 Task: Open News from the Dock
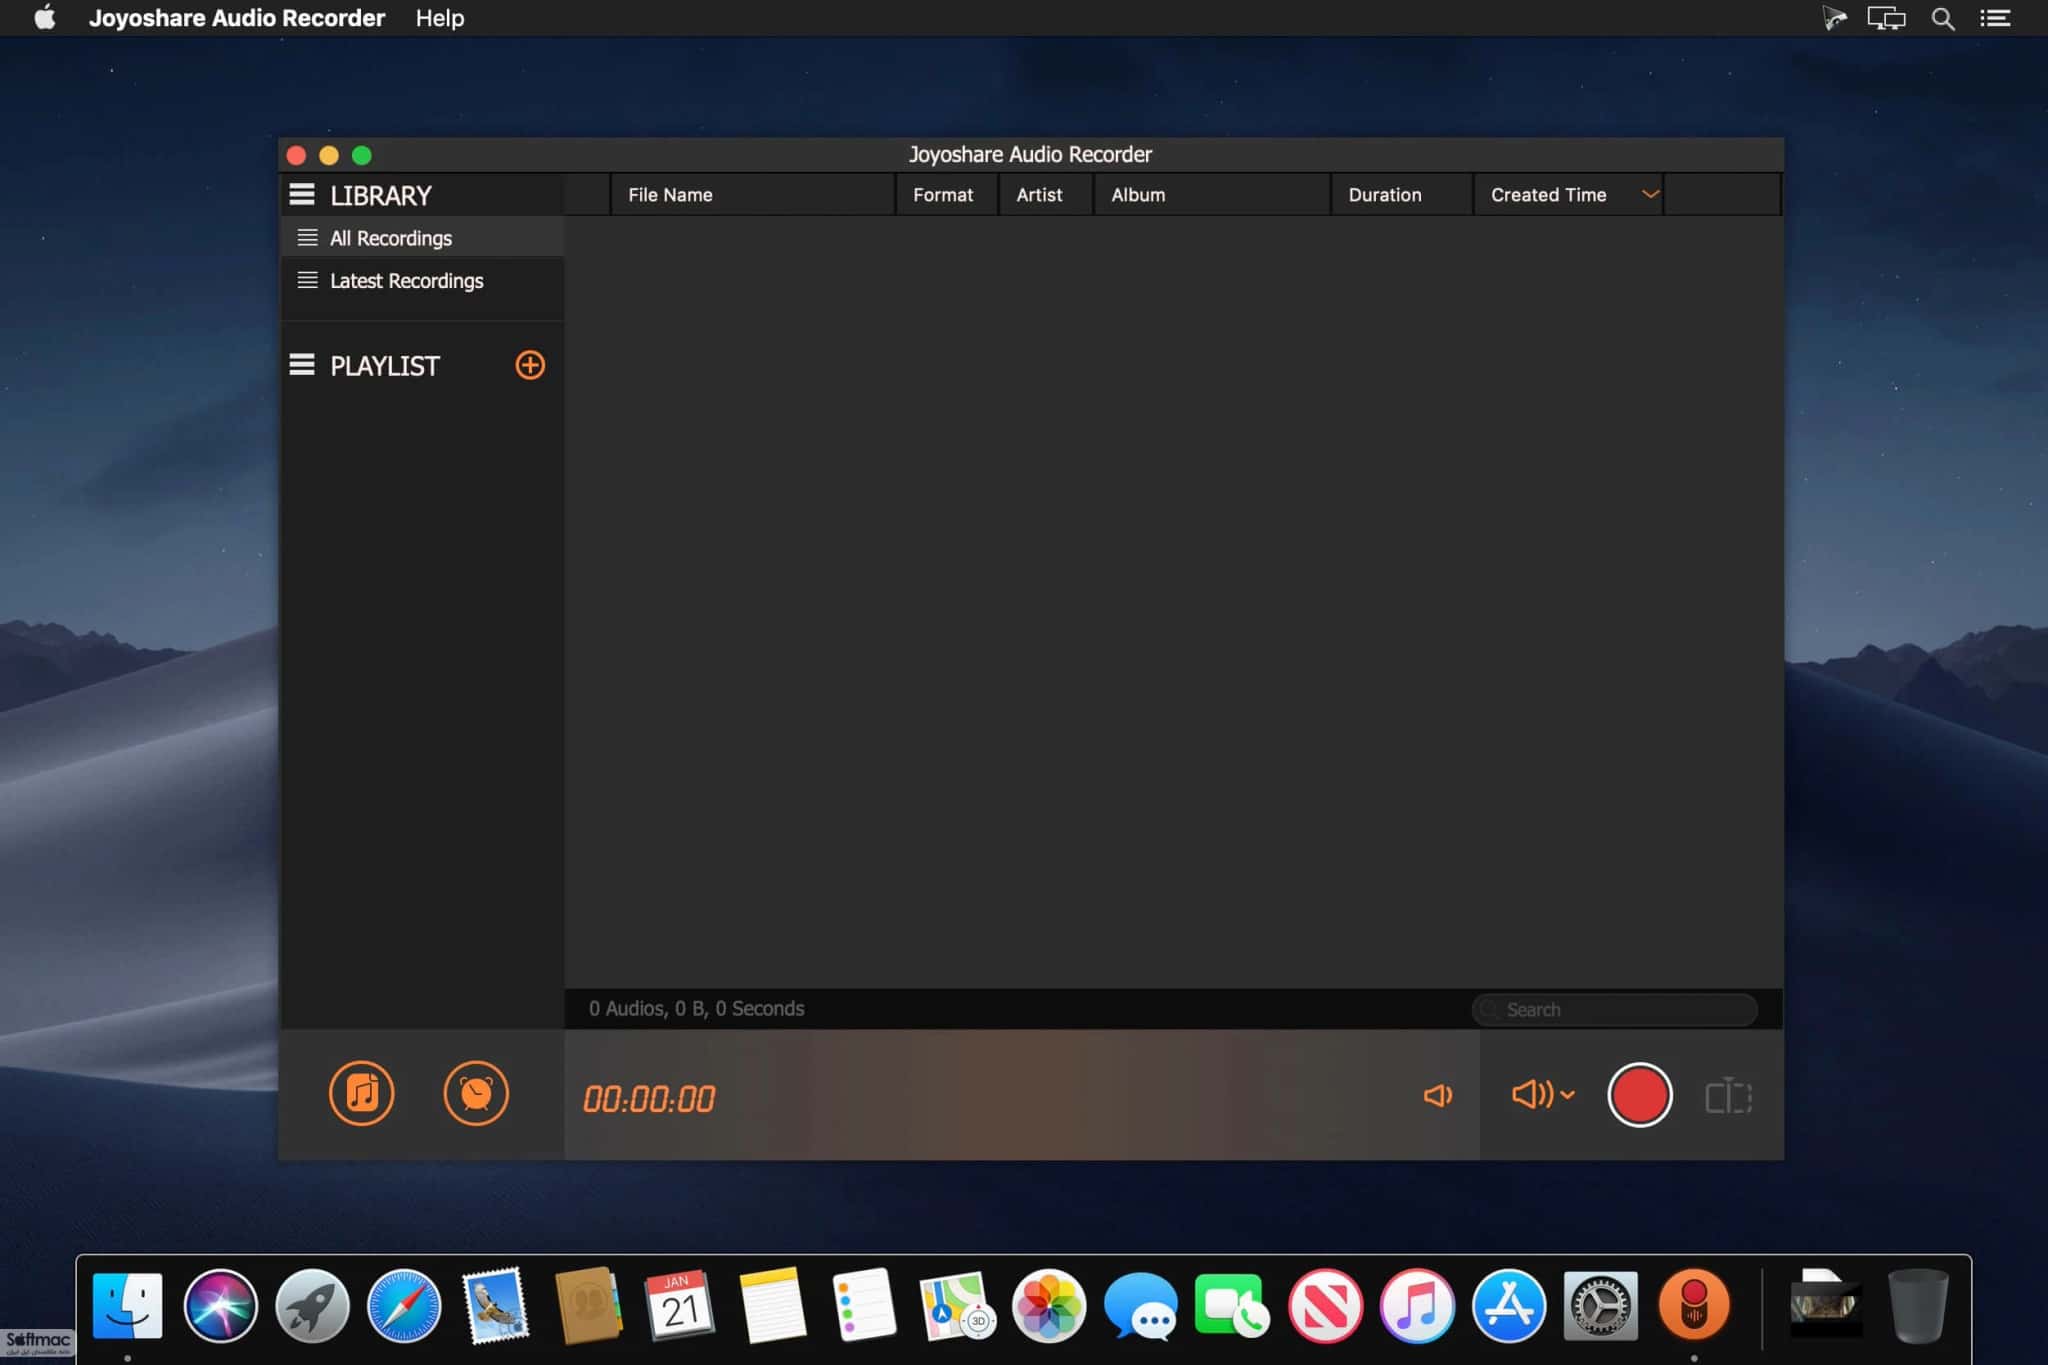click(1325, 1305)
